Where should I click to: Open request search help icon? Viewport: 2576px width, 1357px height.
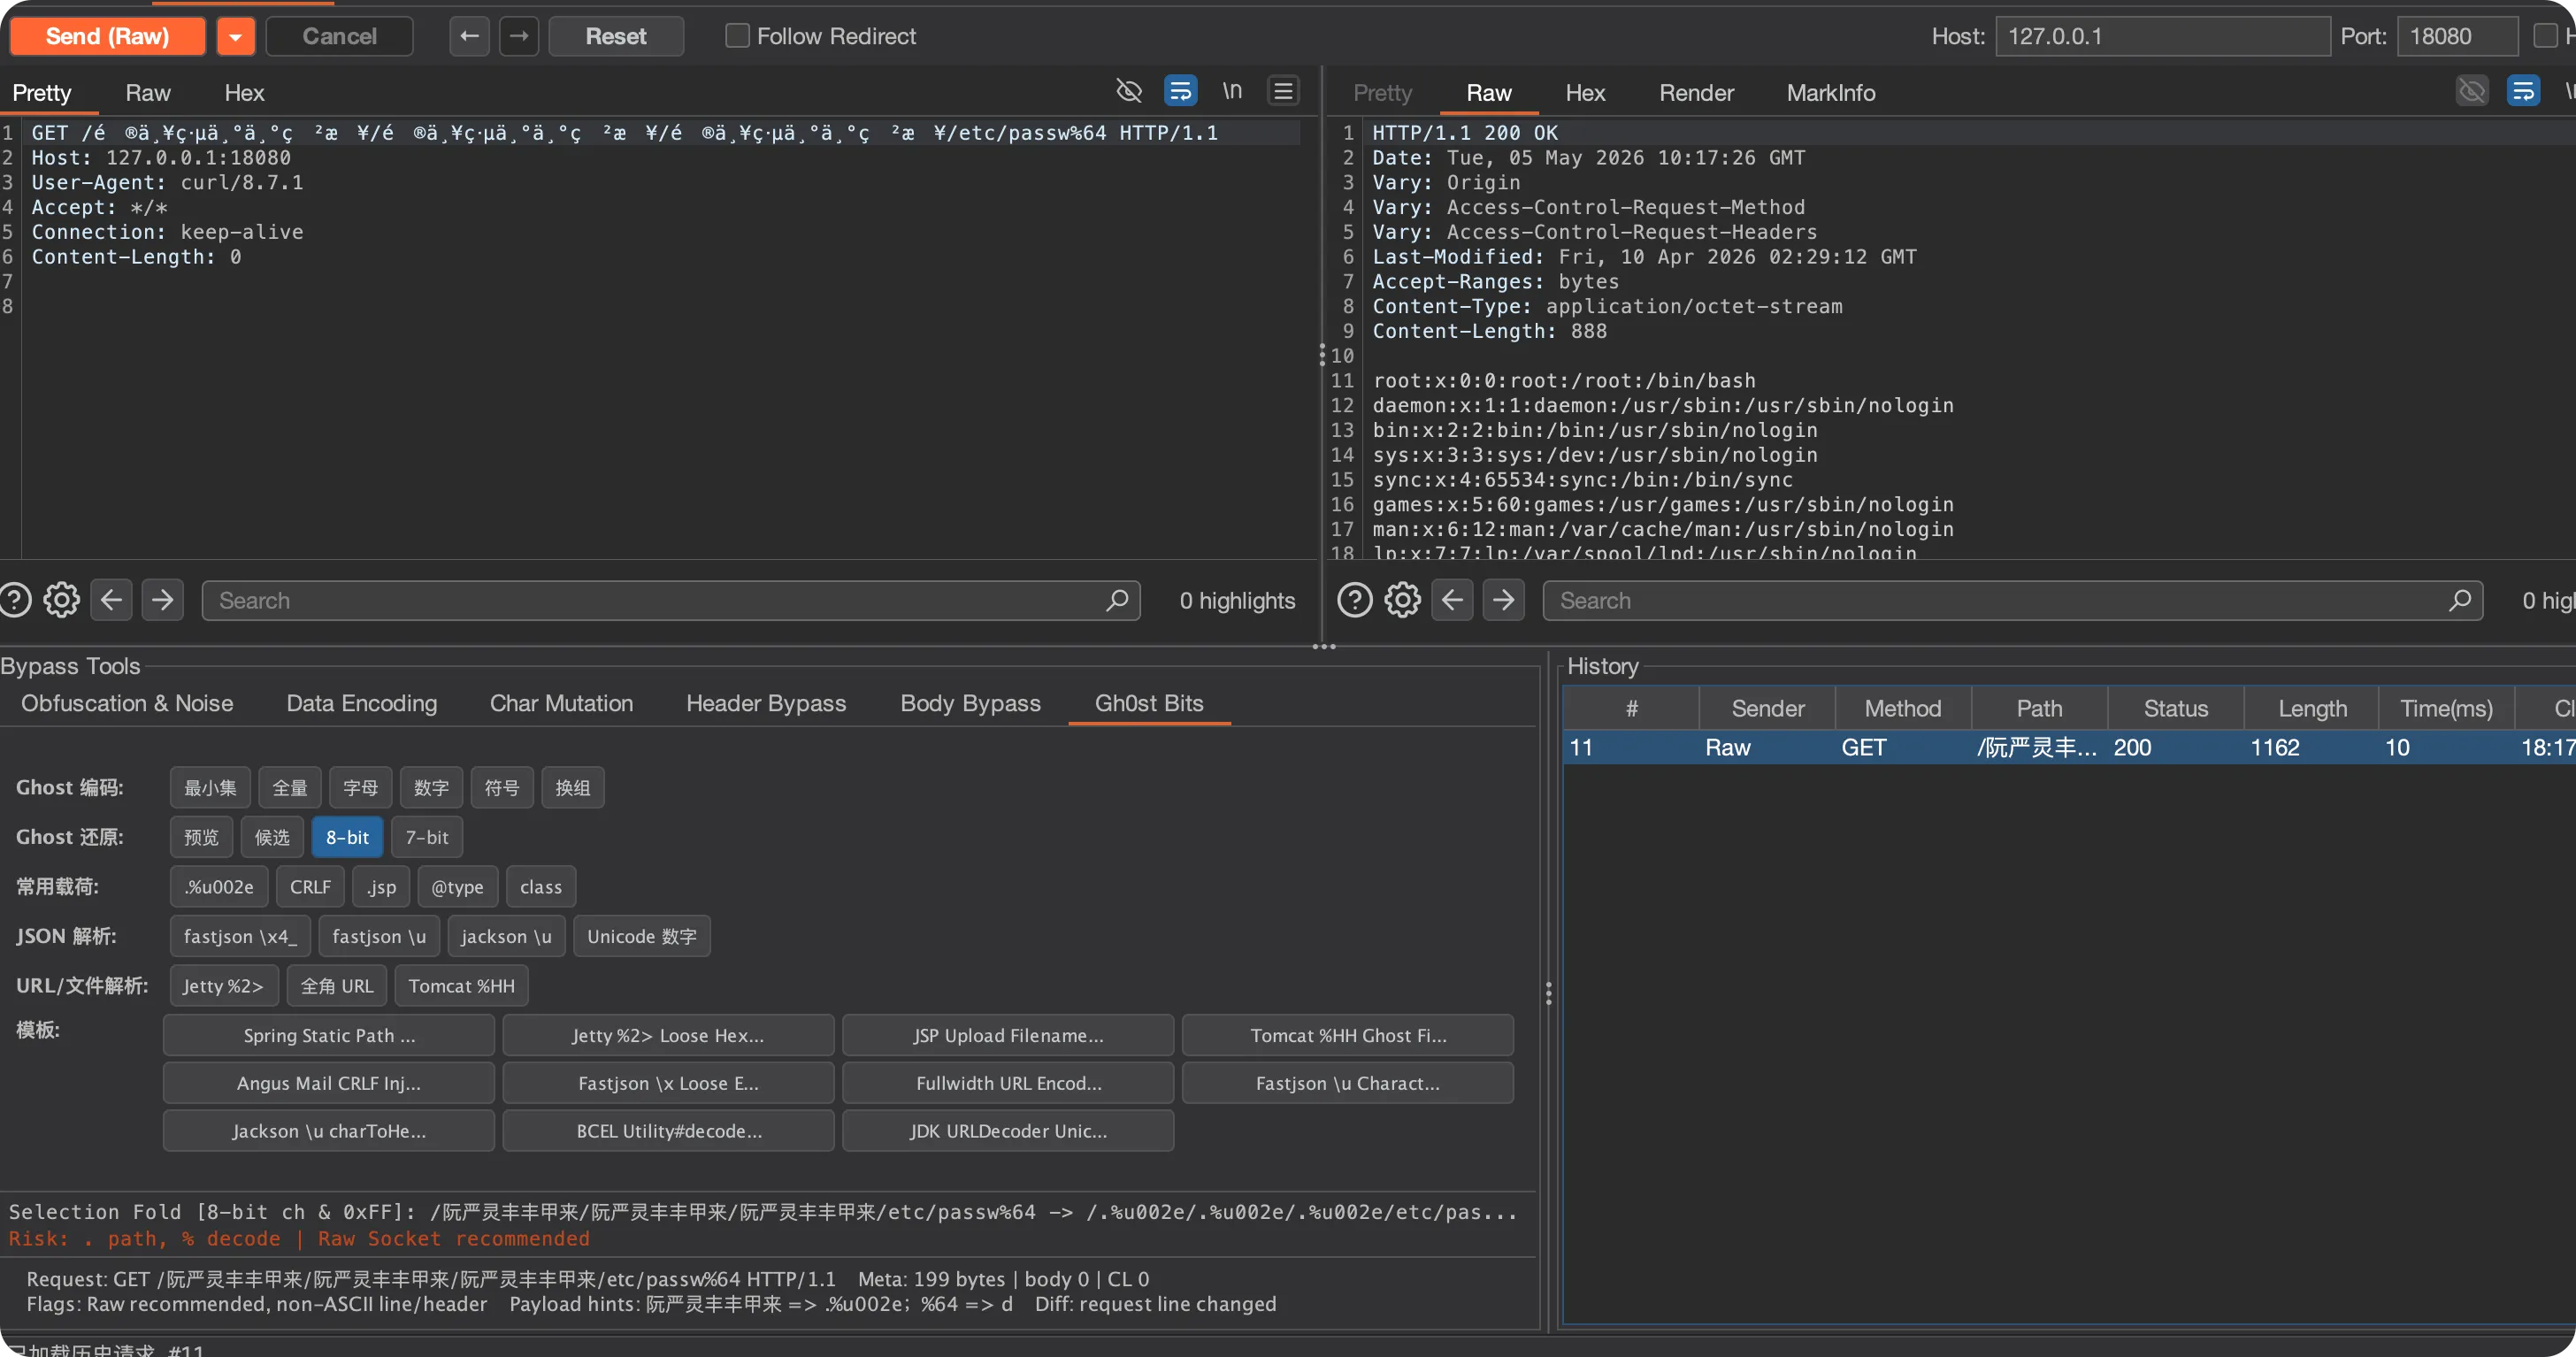click(15, 600)
